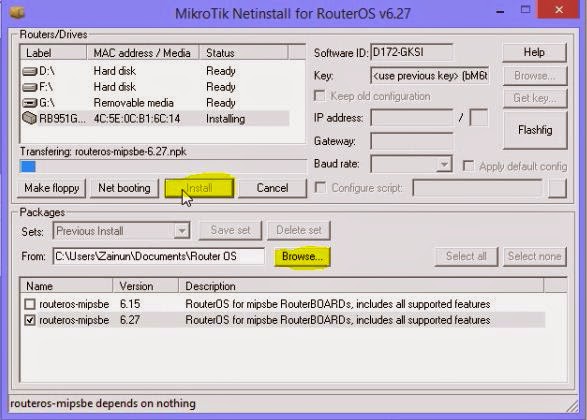
Task: Select the G:\ removable media icon
Action: click(x=30, y=103)
